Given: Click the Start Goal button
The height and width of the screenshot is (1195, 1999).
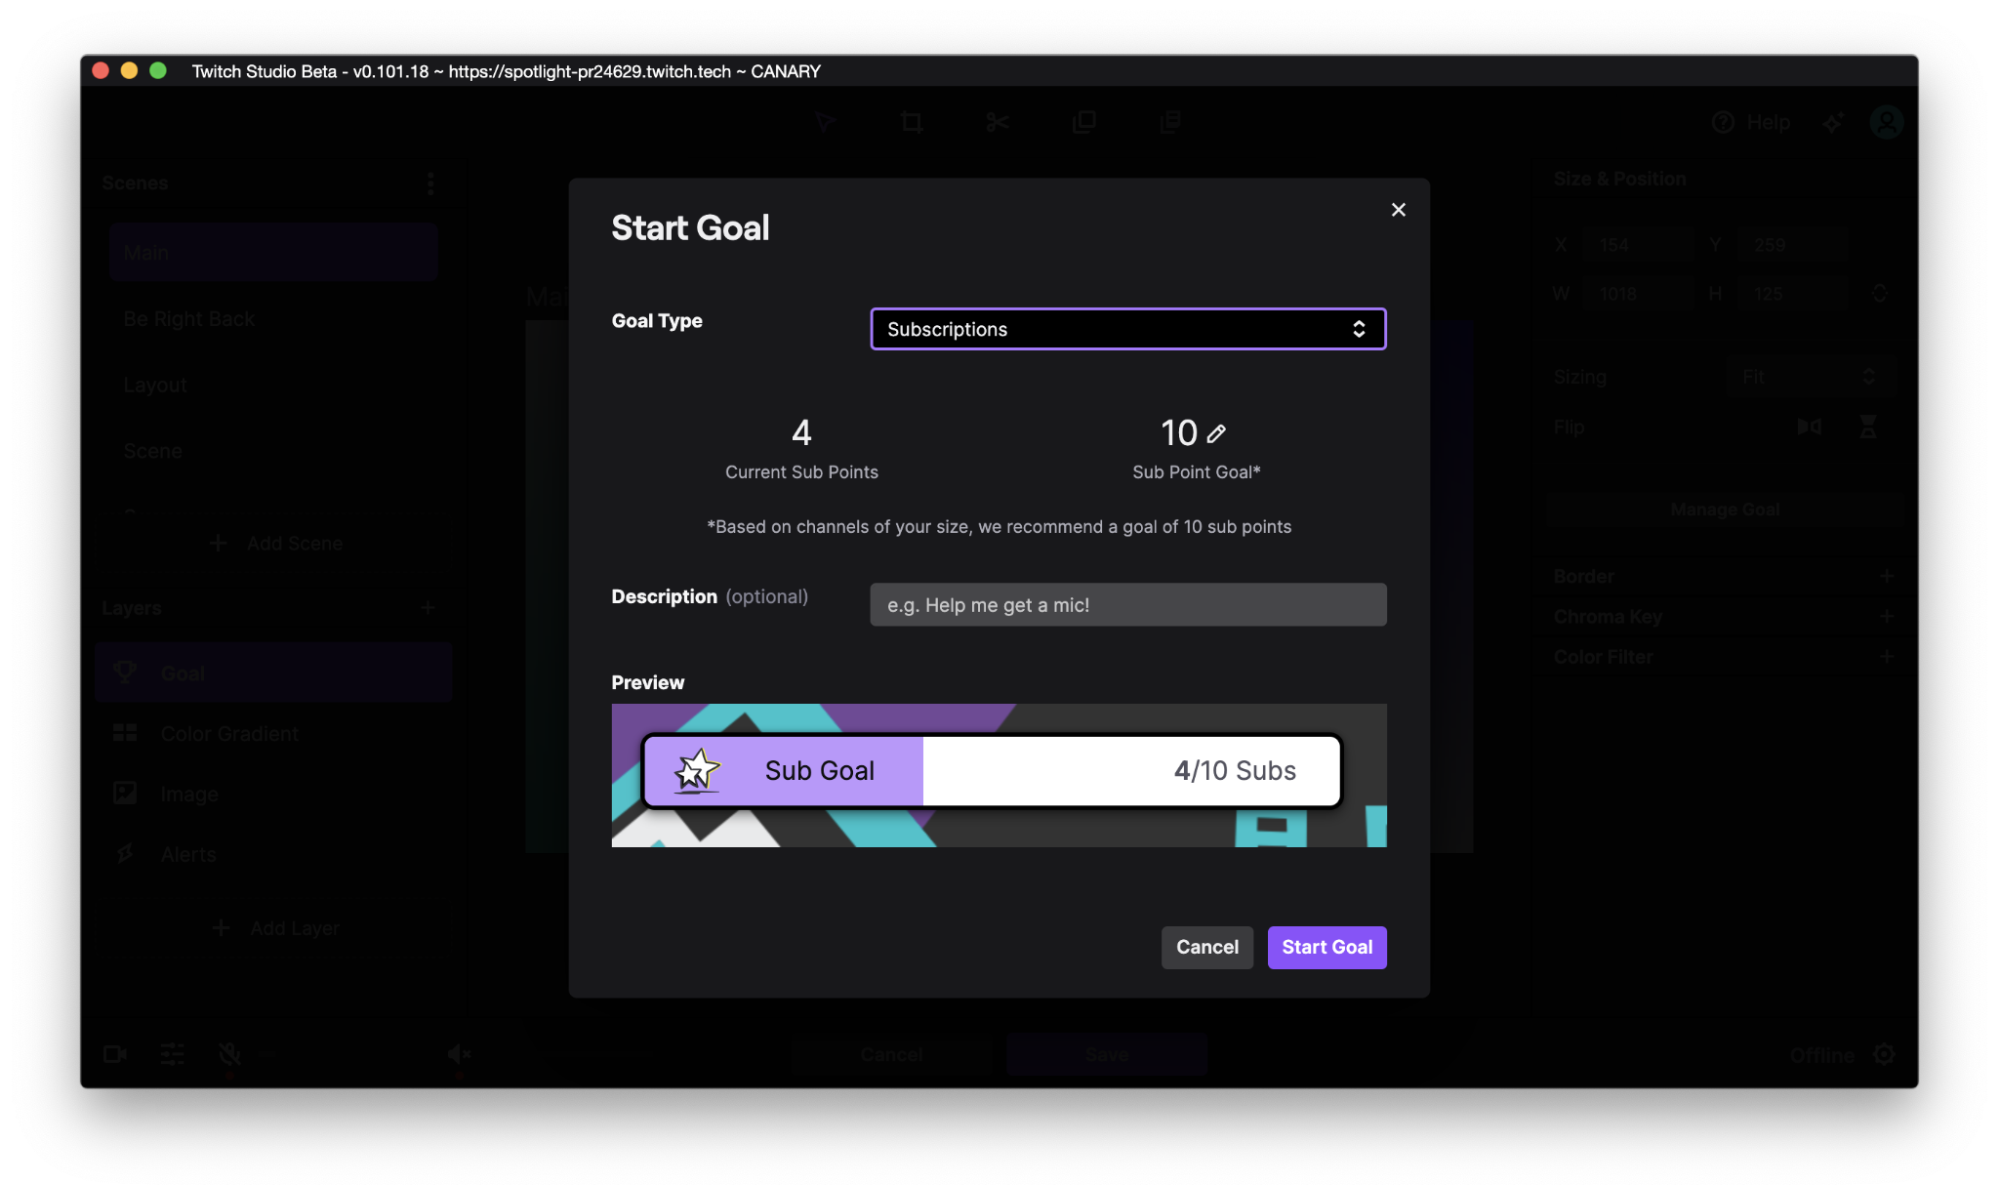Looking at the screenshot, I should coord(1326,947).
